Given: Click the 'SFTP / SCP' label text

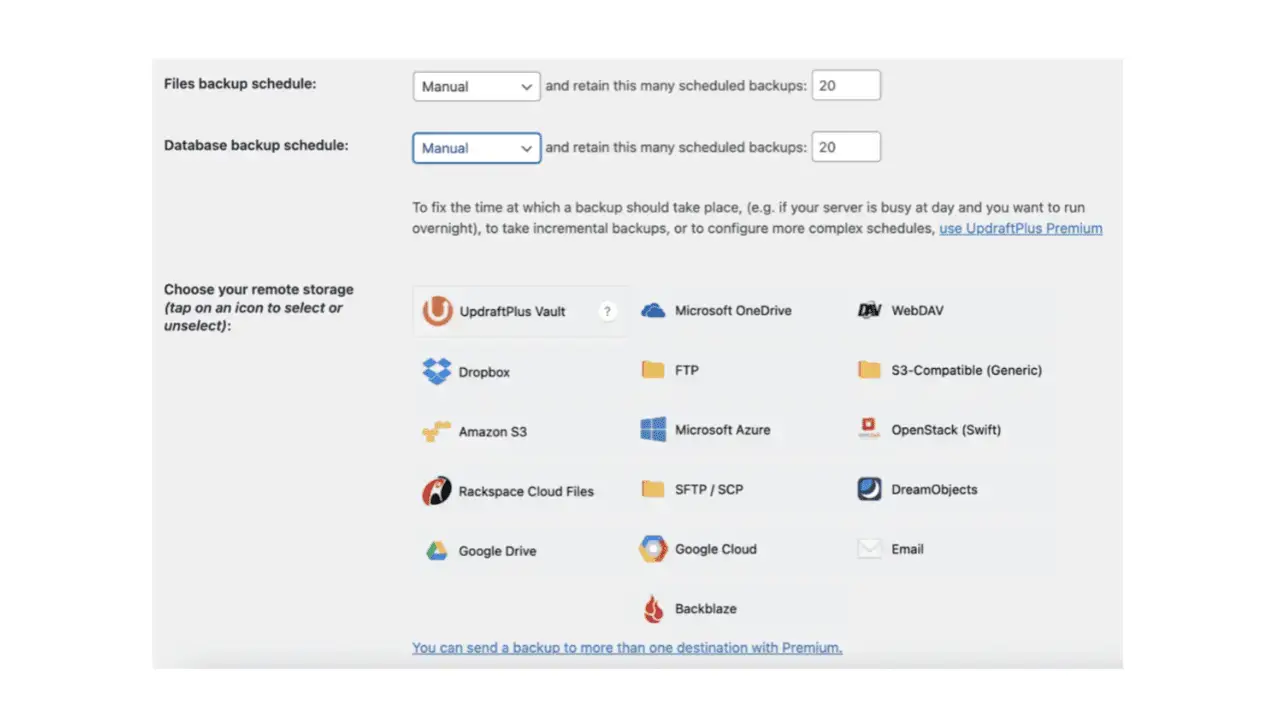Looking at the screenshot, I should click(709, 489).
